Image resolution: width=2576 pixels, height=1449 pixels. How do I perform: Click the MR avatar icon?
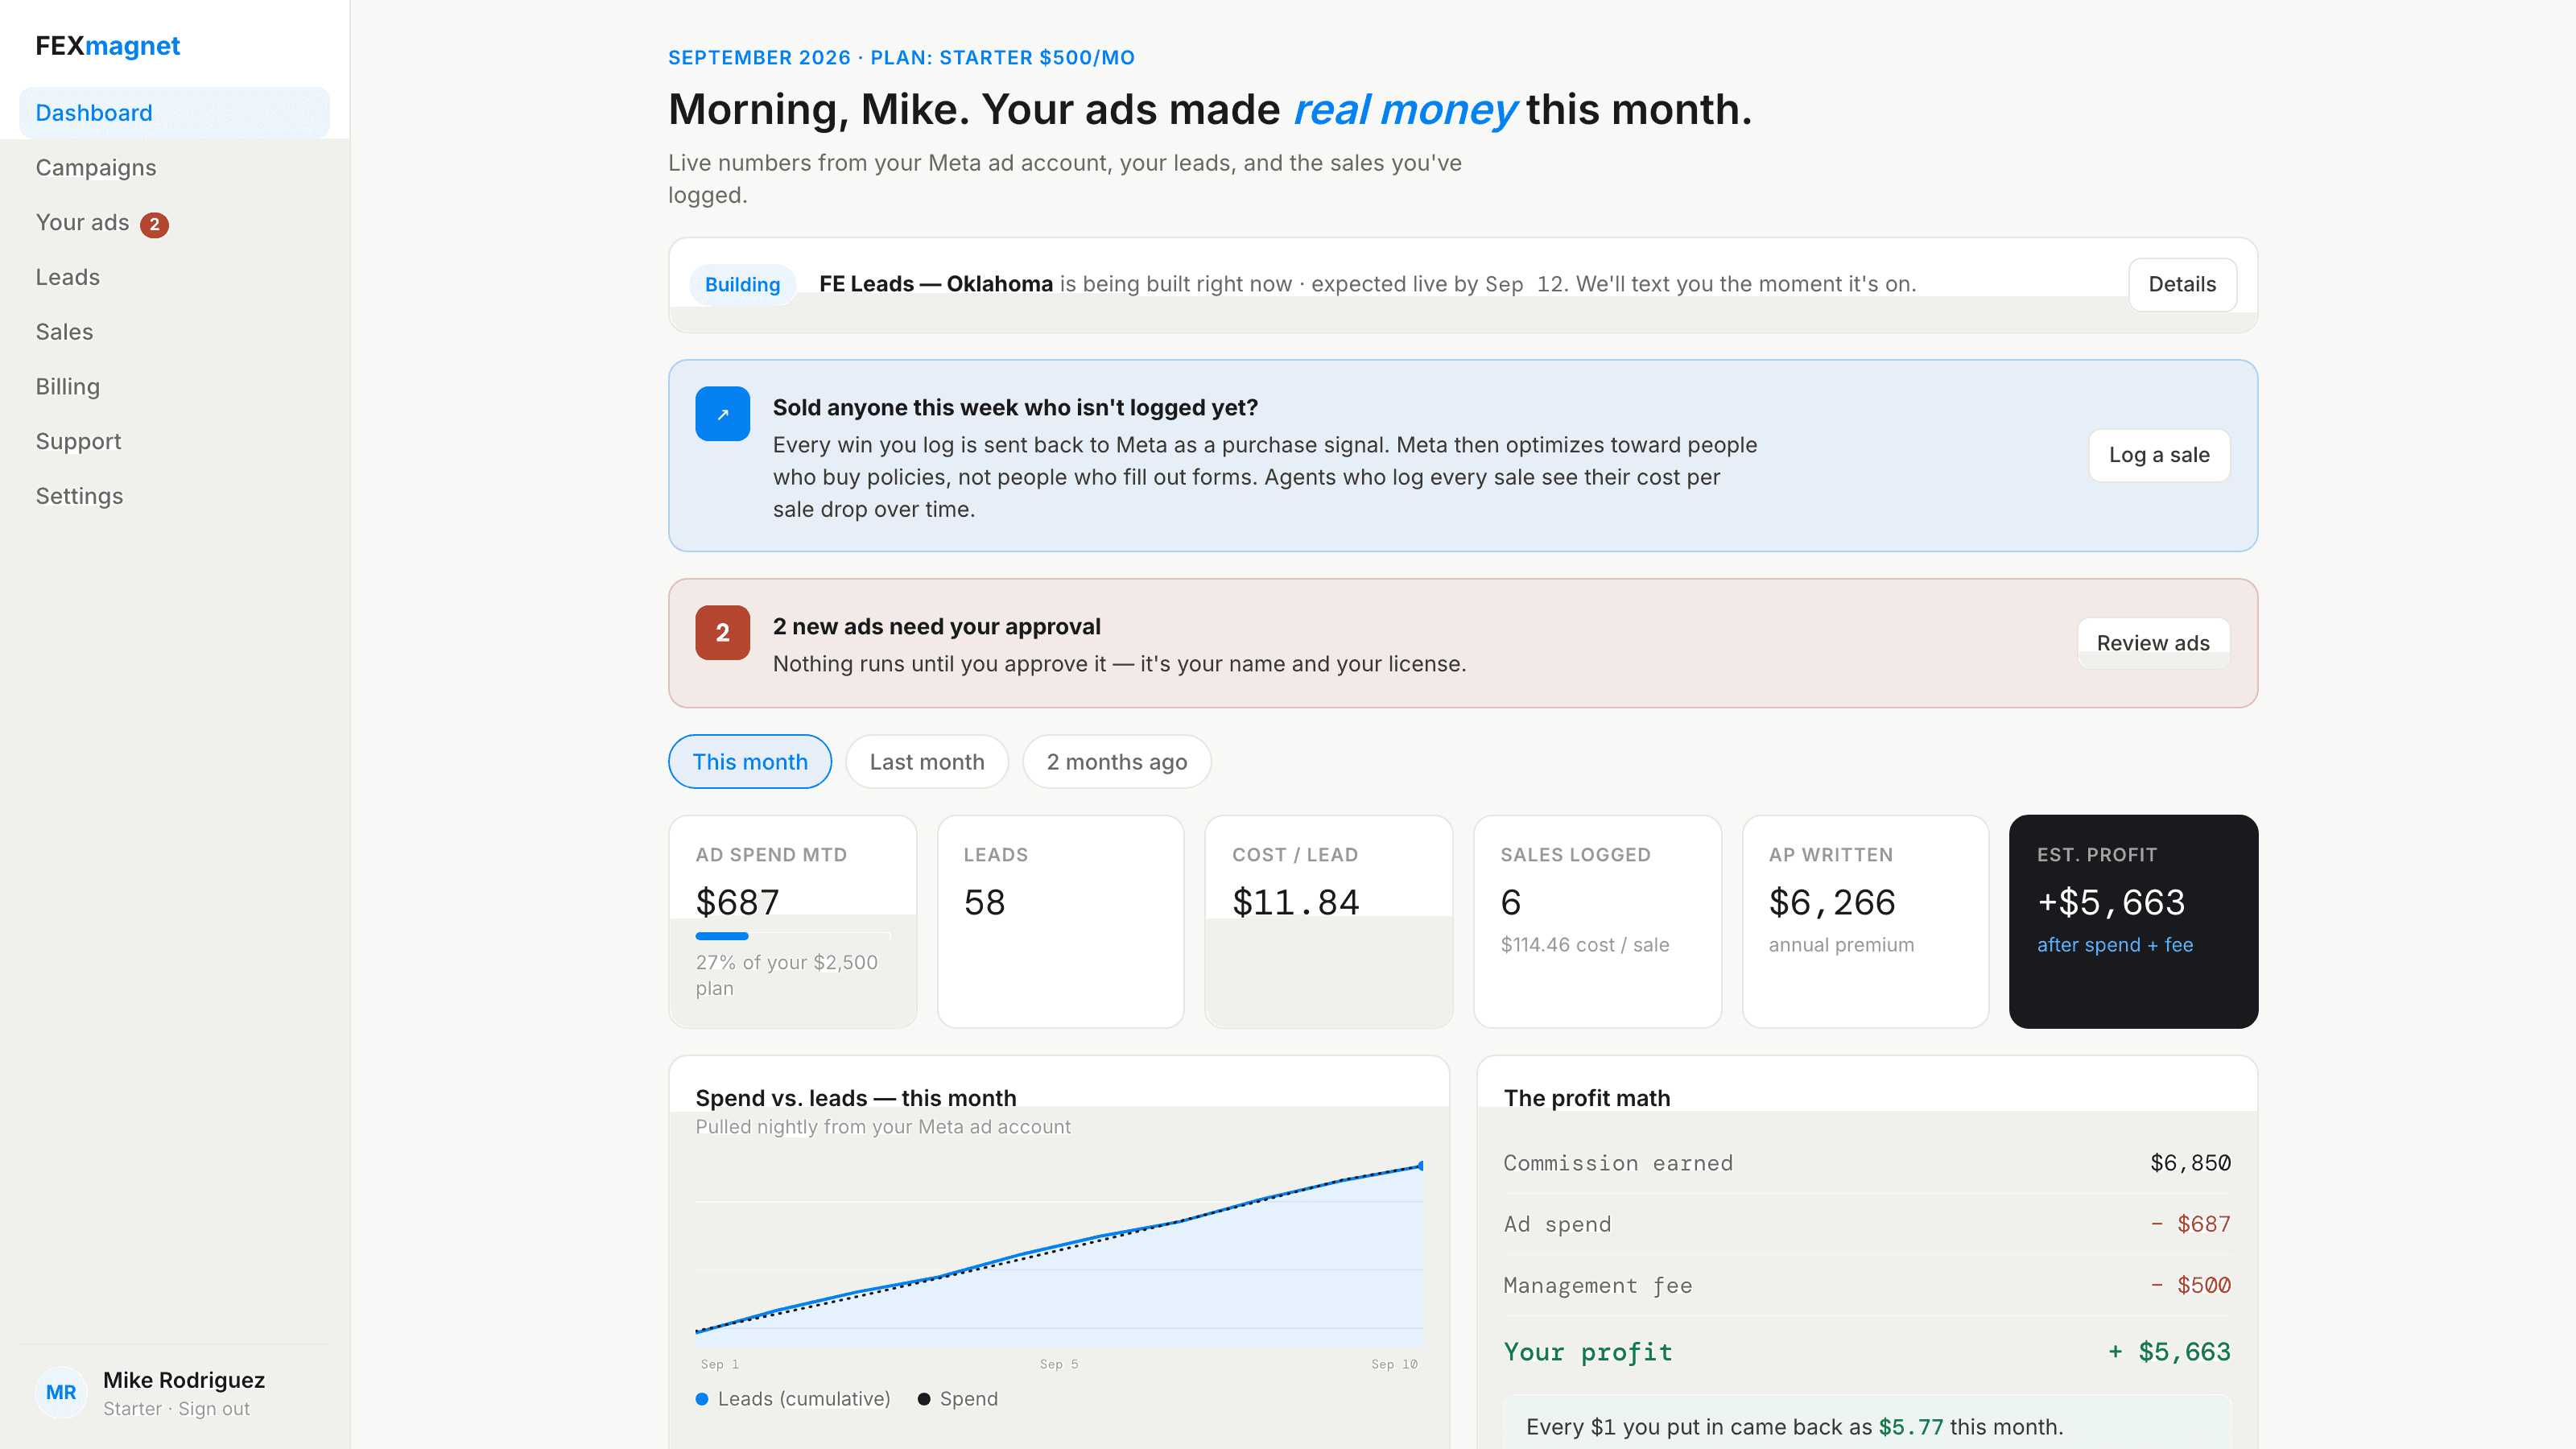(61, 1392)
